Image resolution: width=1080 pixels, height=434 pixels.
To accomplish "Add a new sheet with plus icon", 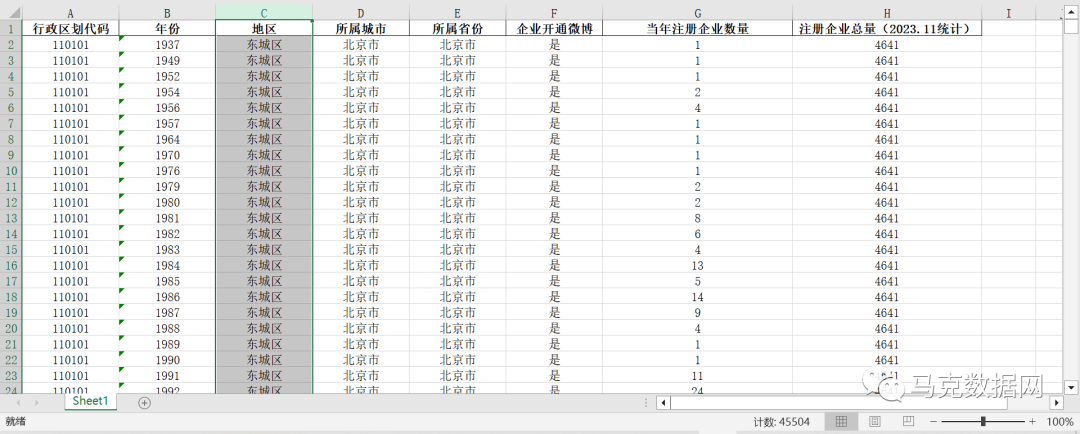I will pos(144,403).
